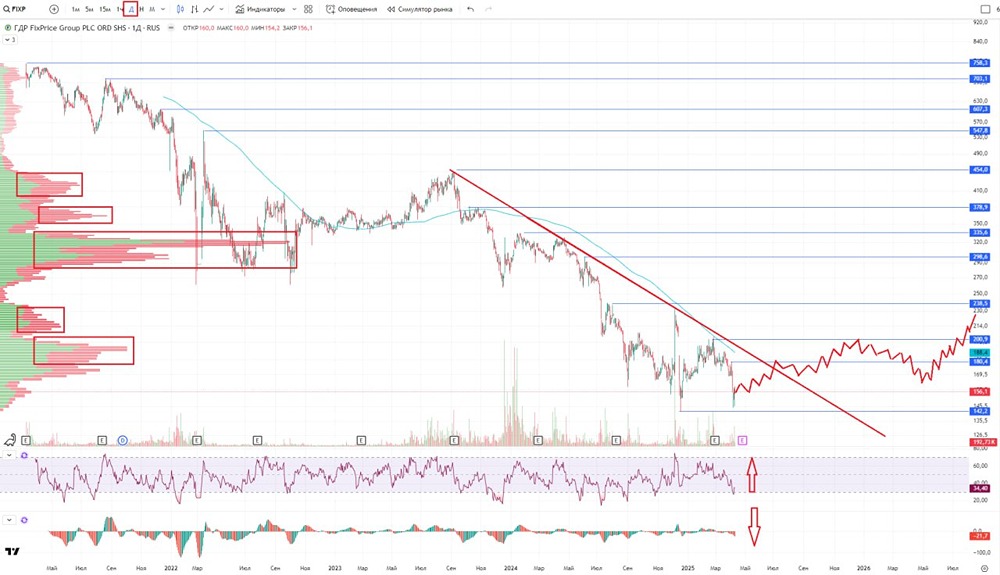
Task: Click the teal 188,4 moving average label
Action: pos(980,353)
